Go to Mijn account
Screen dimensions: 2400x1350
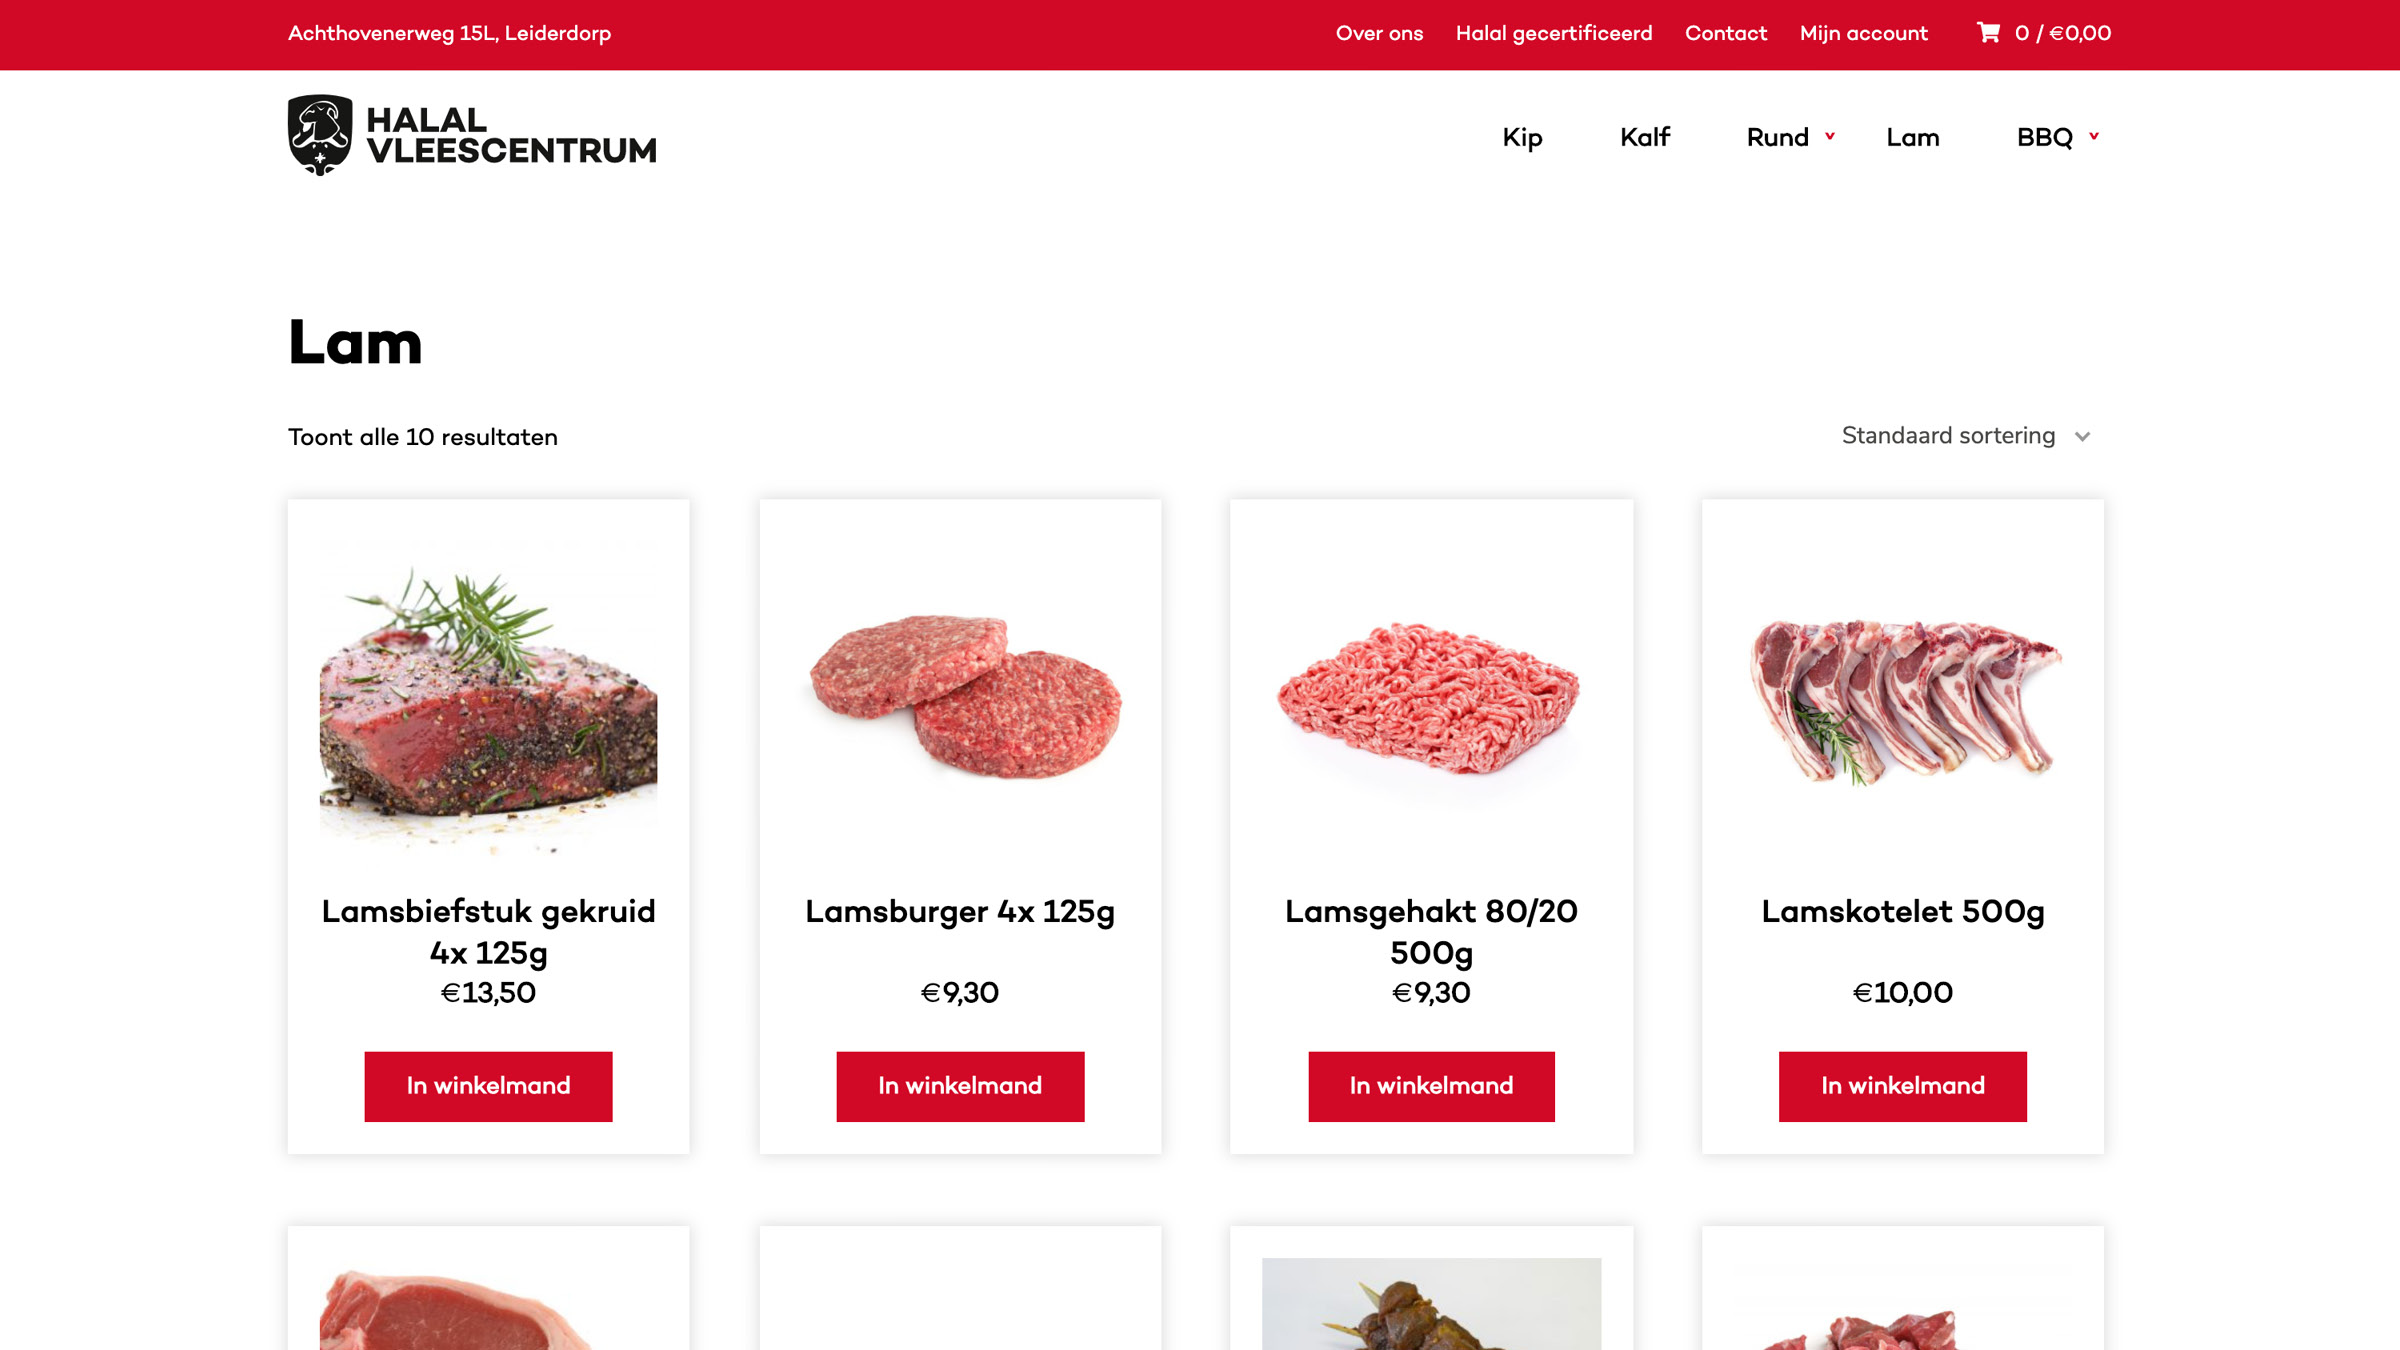click(x=1864, y=33)
